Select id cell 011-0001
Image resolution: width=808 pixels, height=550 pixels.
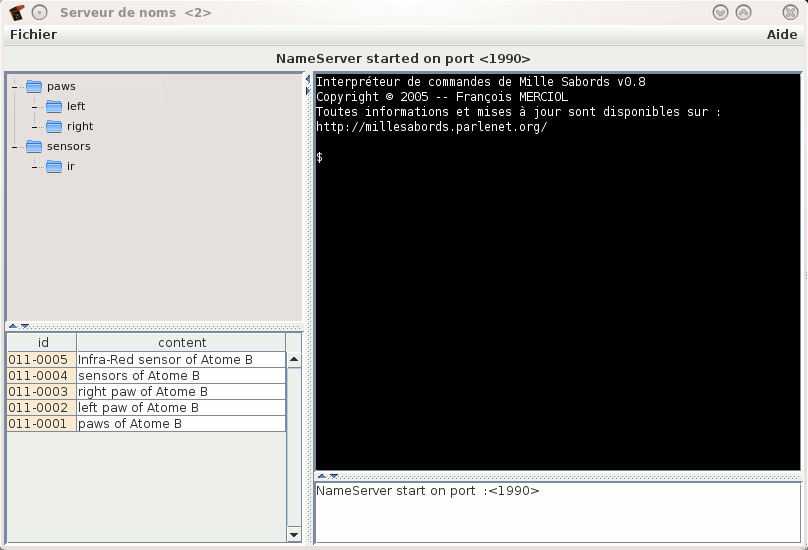42,424
